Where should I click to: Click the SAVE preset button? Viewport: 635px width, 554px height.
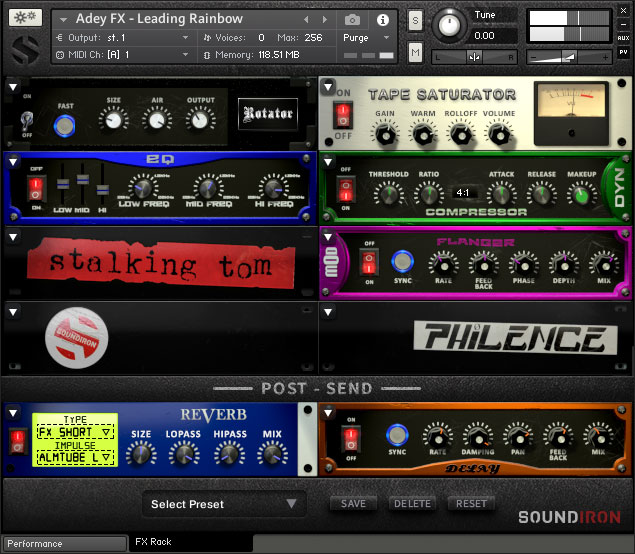(x=353, y=503)
